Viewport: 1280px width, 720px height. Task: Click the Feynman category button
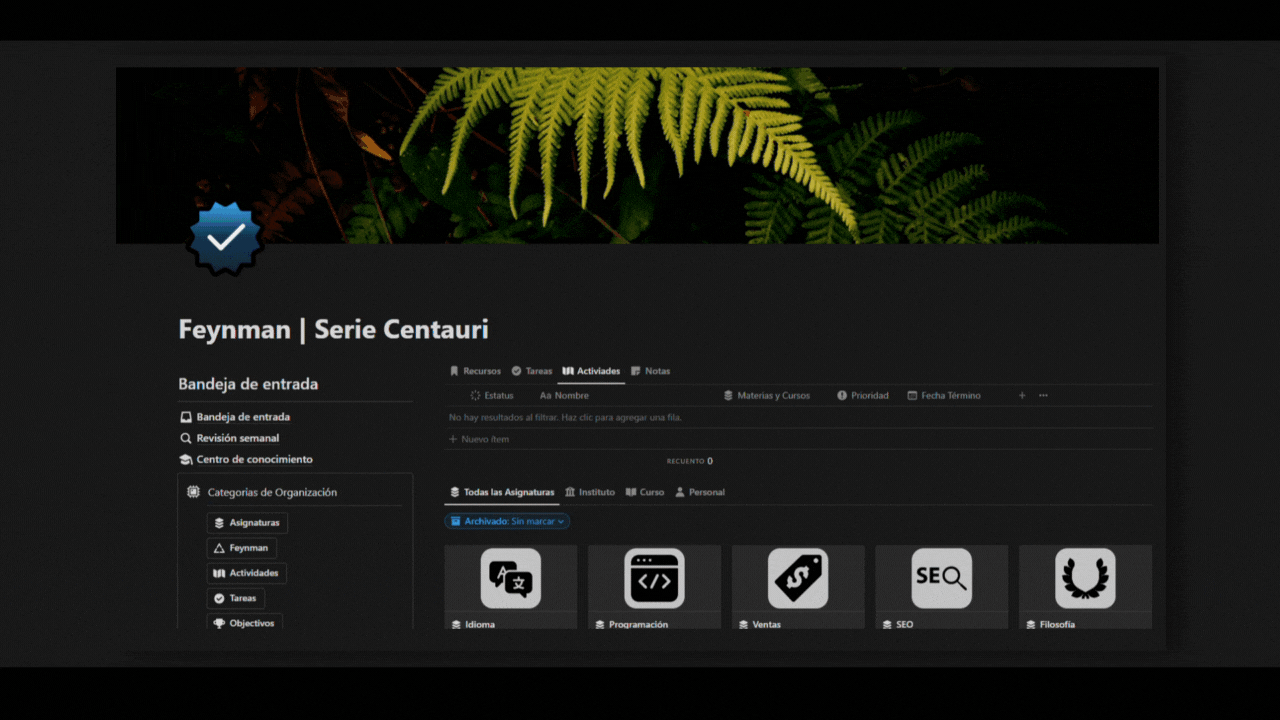pos(242,548)
